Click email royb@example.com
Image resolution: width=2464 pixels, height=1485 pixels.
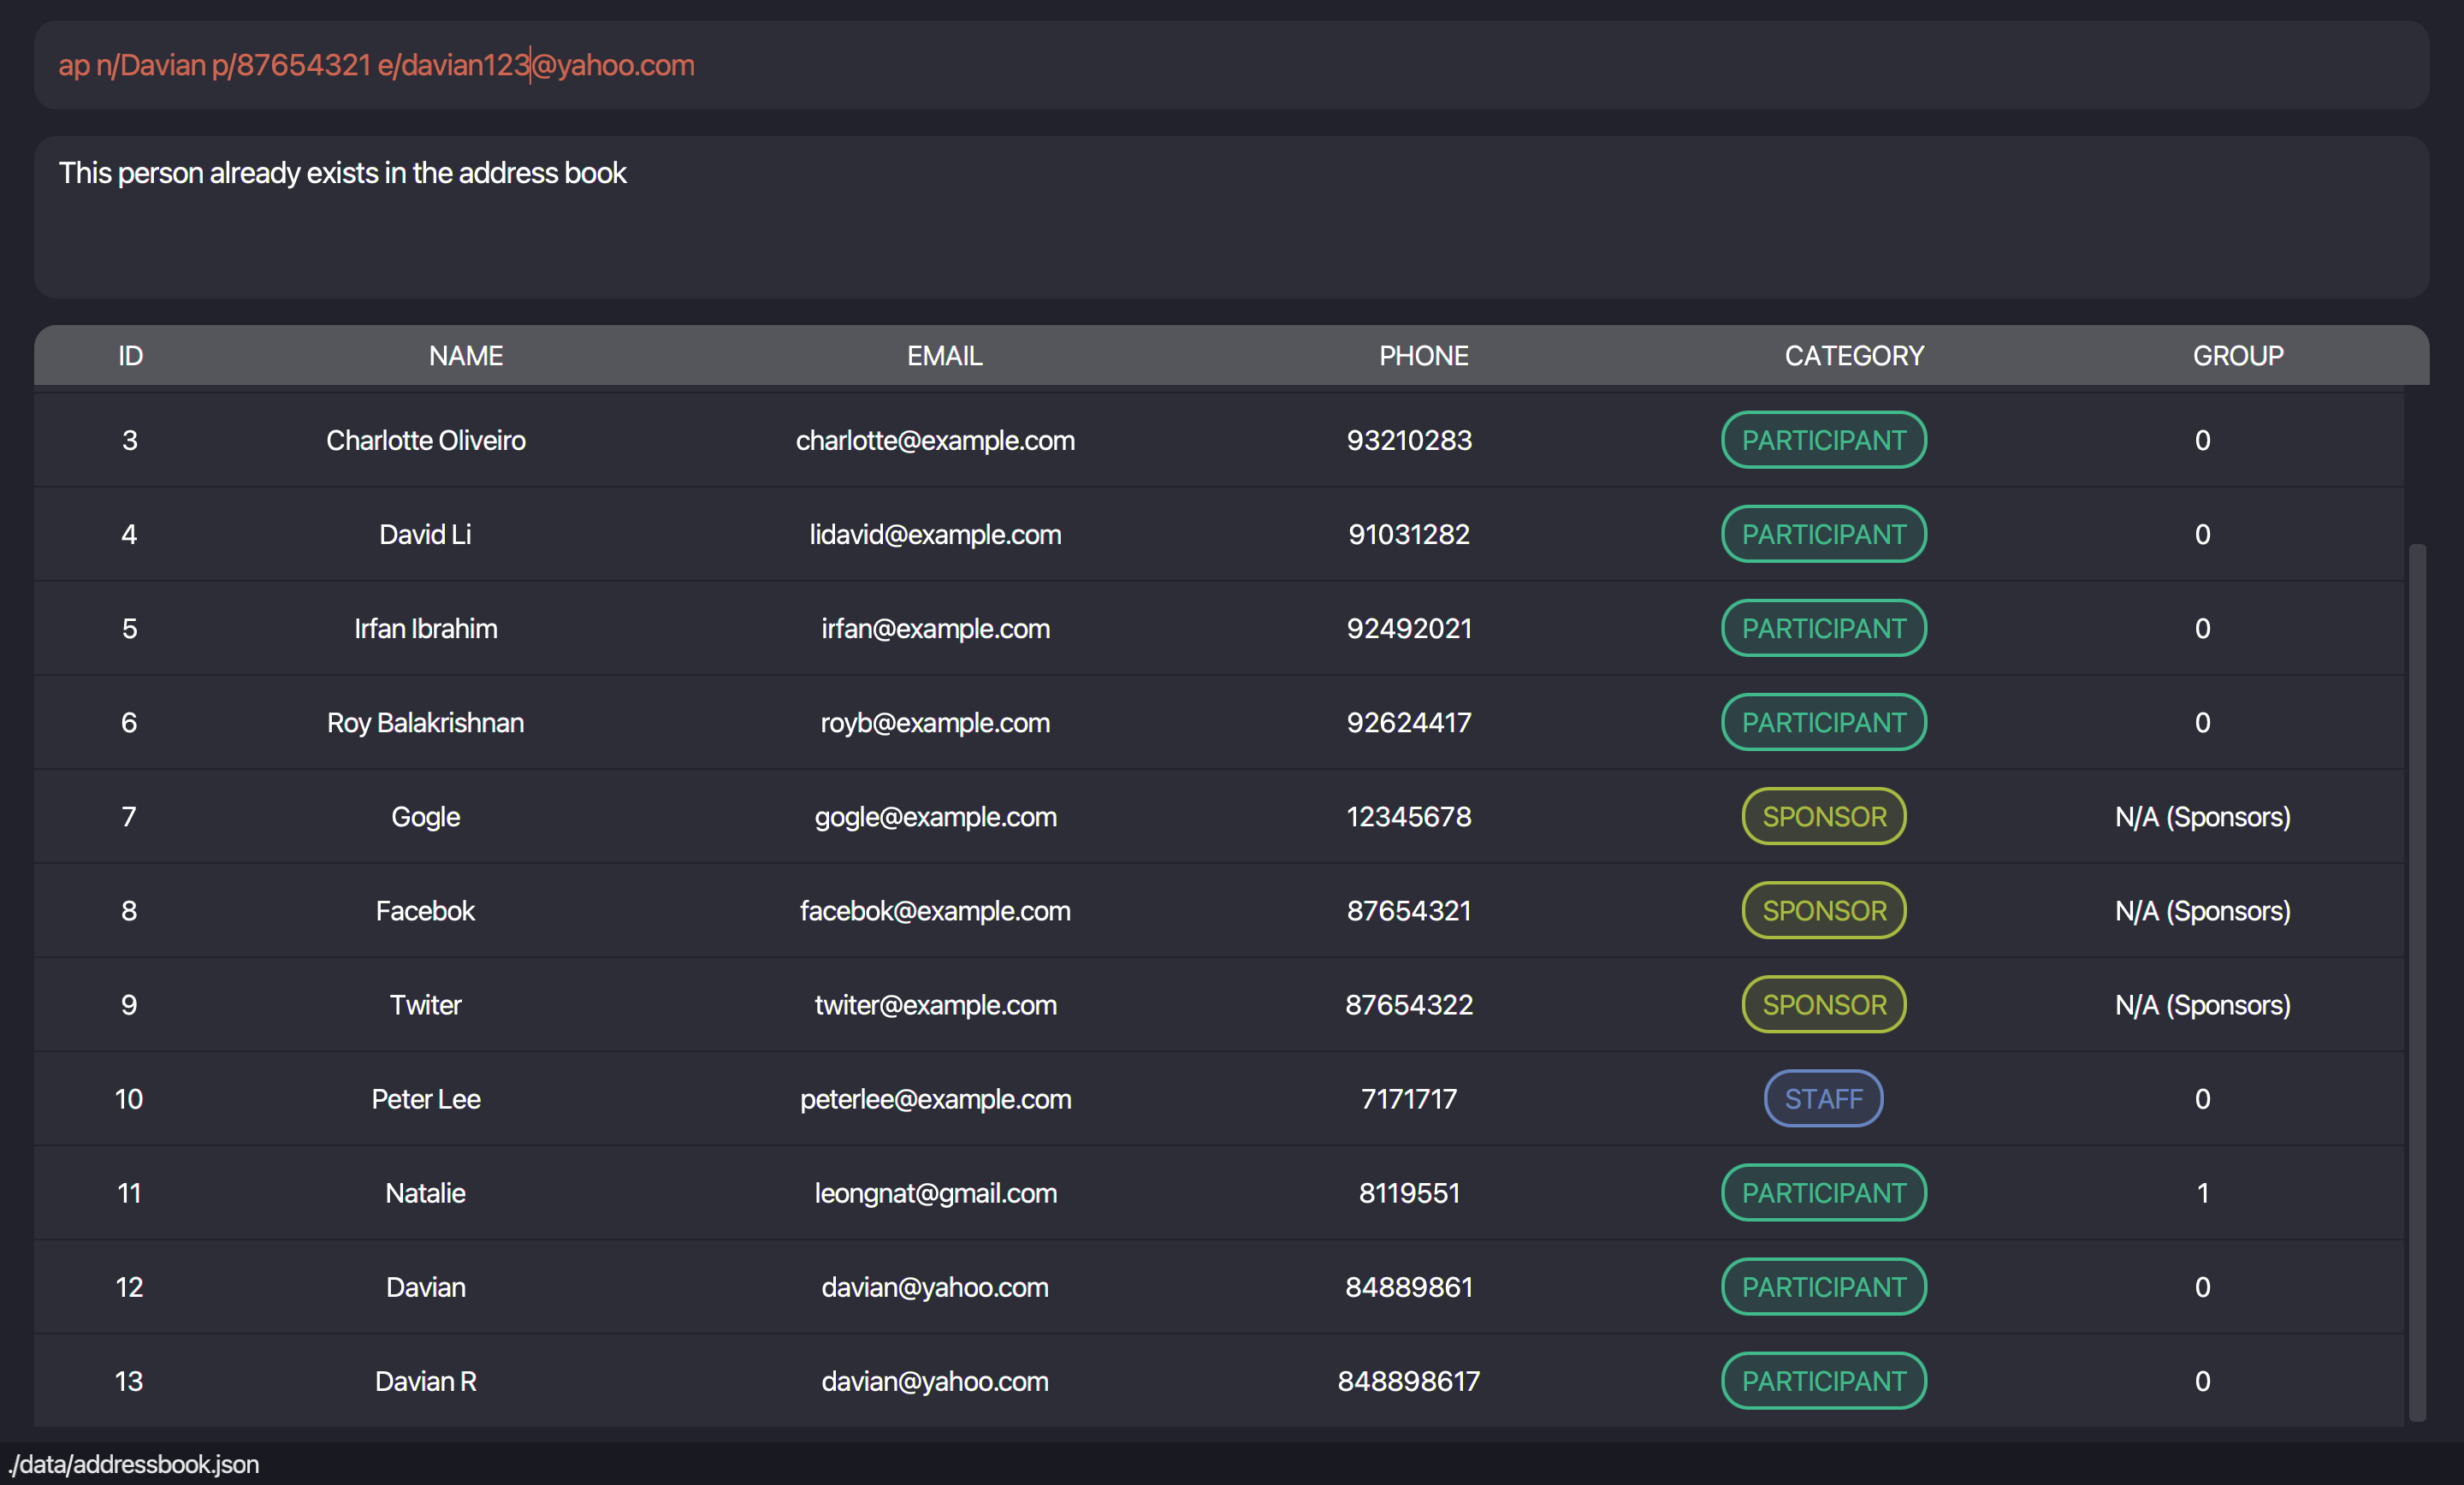click(935, 722)
